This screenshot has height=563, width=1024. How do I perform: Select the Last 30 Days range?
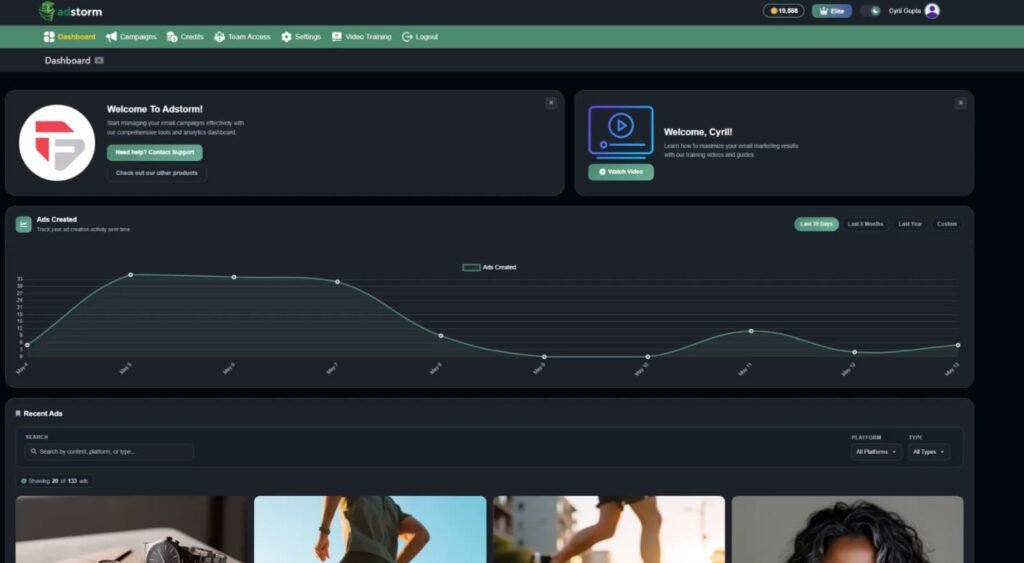coord(816,224)
